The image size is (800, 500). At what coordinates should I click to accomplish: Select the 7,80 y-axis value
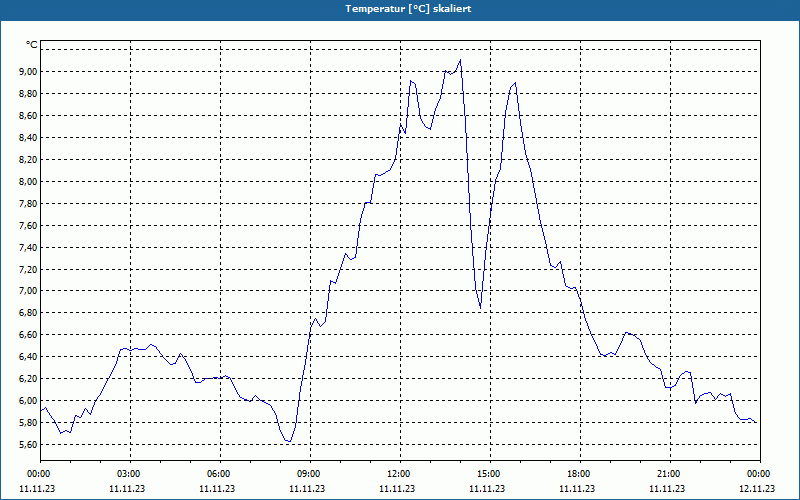(x=28, y=204)
